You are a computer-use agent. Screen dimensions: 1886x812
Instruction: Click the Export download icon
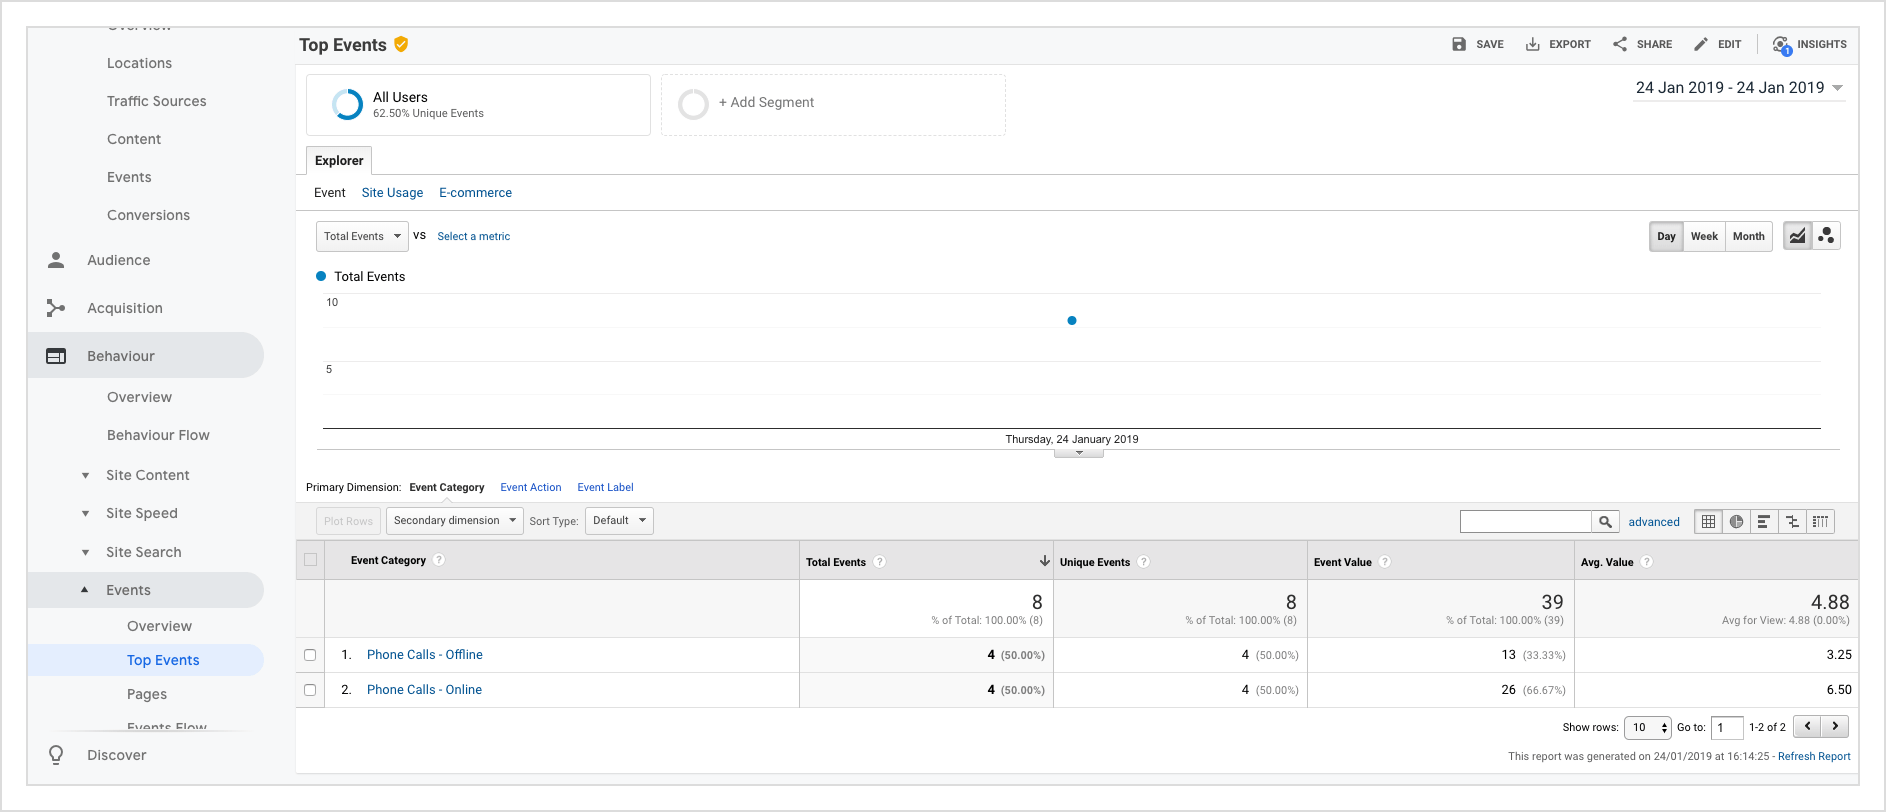tap(1532, 44)
